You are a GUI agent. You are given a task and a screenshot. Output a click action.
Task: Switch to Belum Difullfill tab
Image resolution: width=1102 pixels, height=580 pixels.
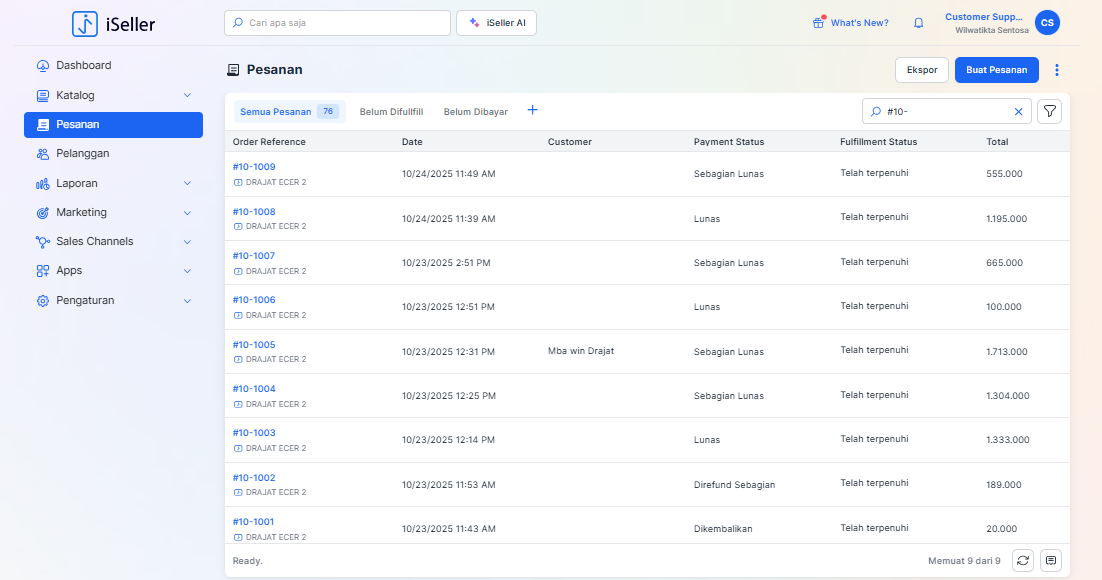tap(391, 112)
